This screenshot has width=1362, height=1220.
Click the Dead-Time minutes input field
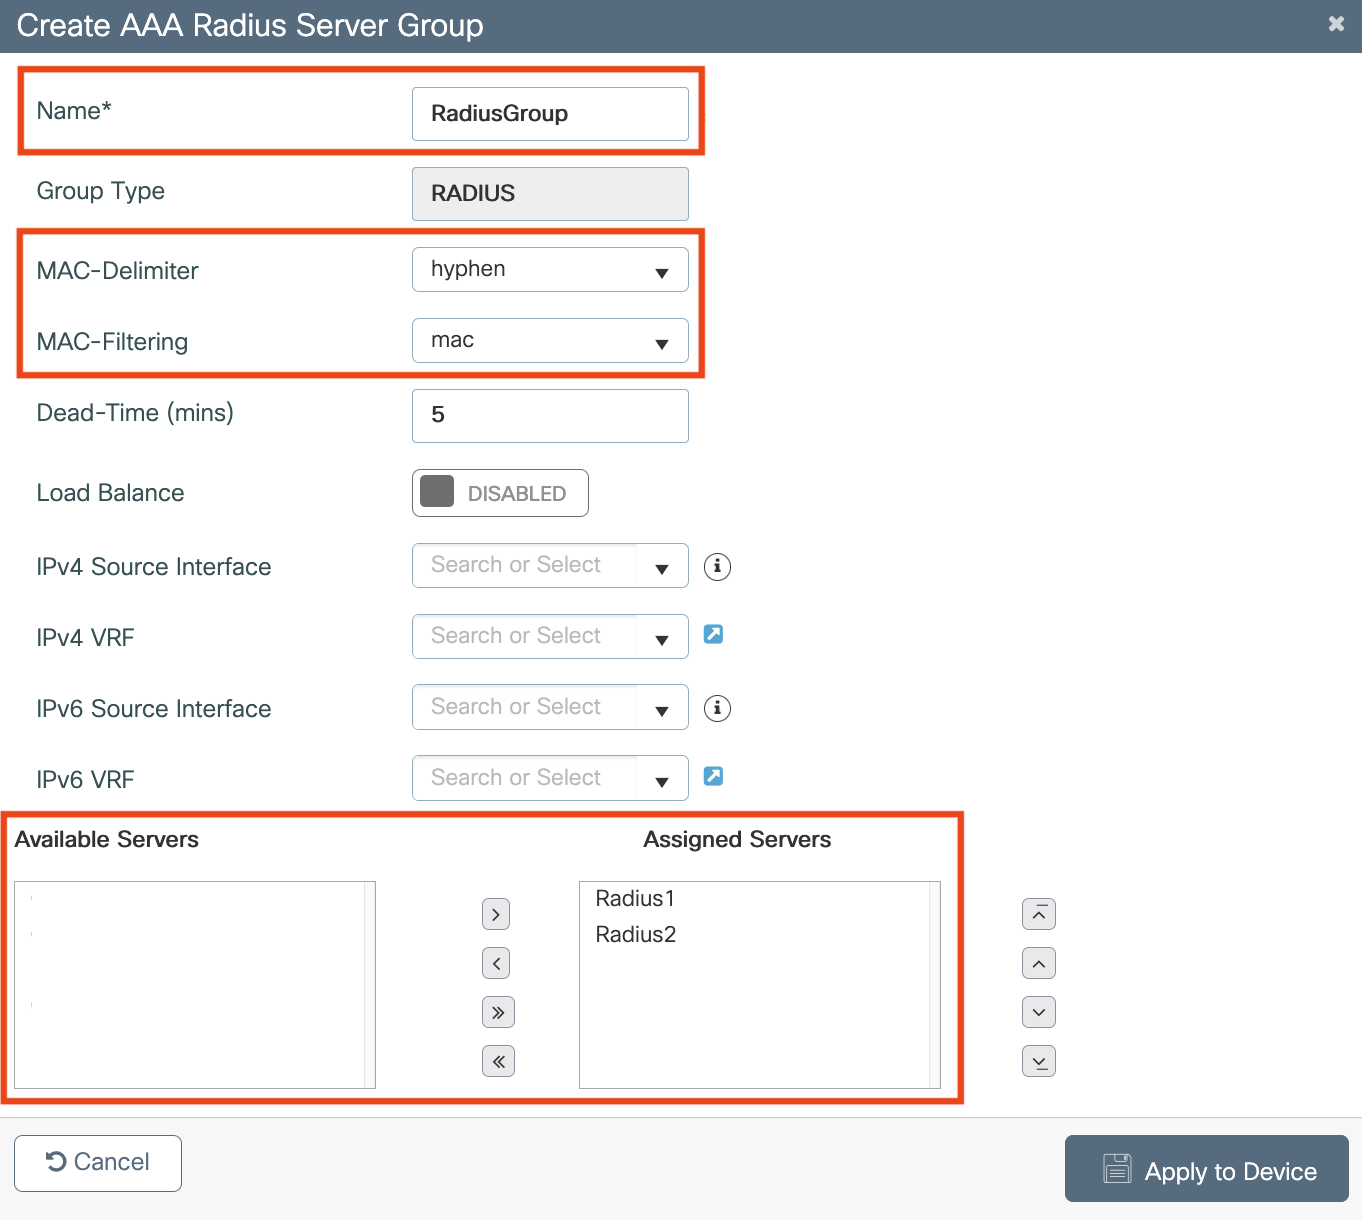tap(550, 416)
